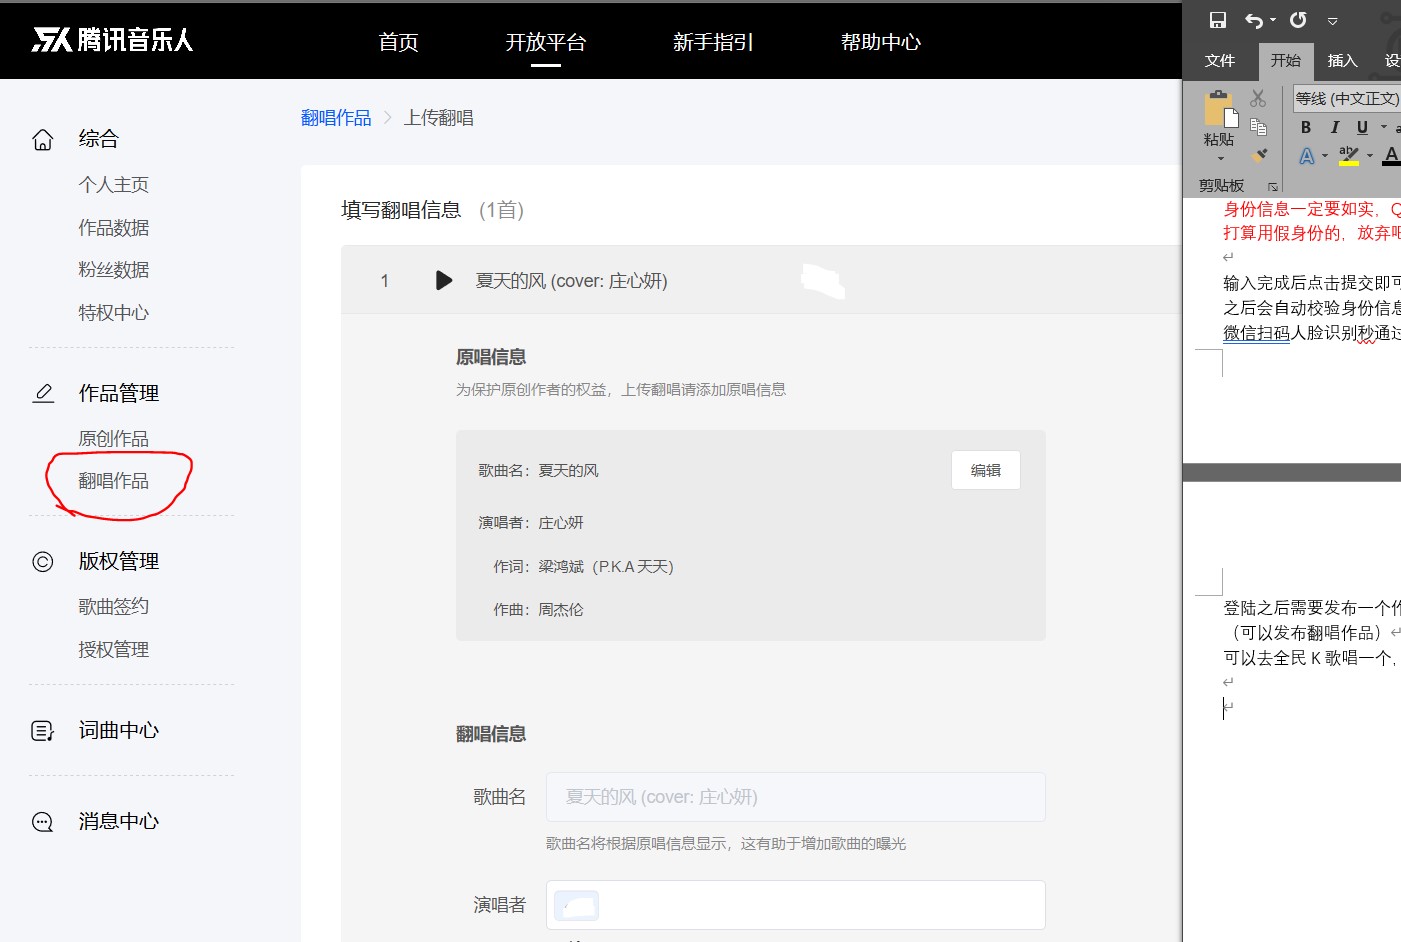The width and height of the screenshot is (1401, 942).
Task: Click the pencil icon beside 作品管理
Action: coord(43,393)
